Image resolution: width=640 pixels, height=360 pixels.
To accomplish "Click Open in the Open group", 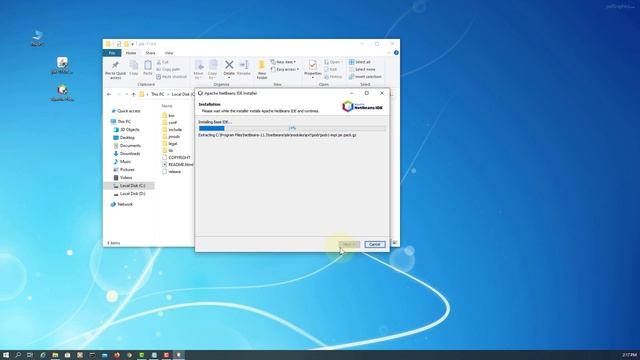I will [x=333, y=62].
